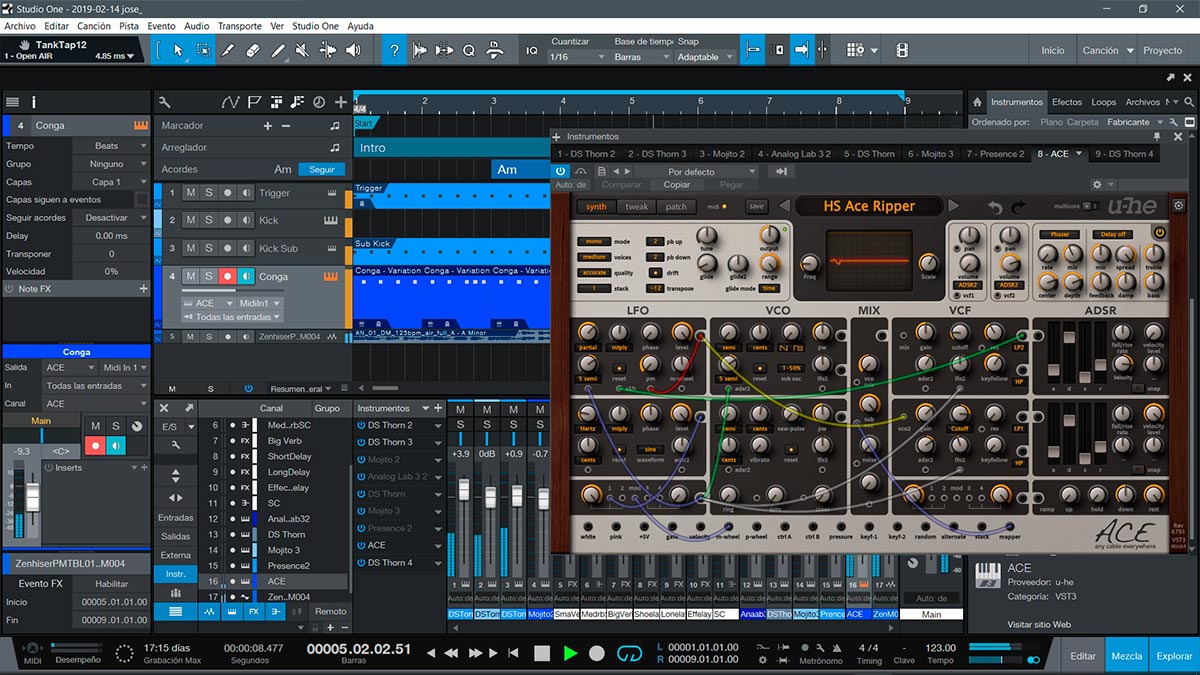The image size is (1200, 675).
Task: Click the green Play button
Action: click(x=570, y=653)
